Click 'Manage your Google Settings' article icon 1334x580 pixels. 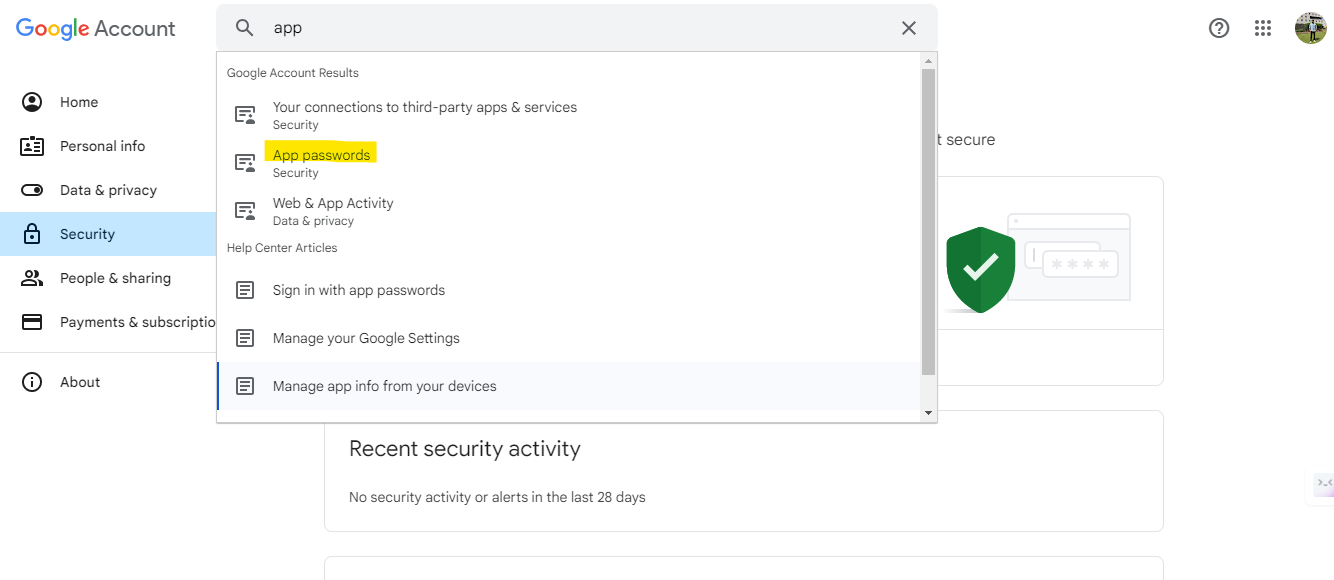click(x=245, y=338)
